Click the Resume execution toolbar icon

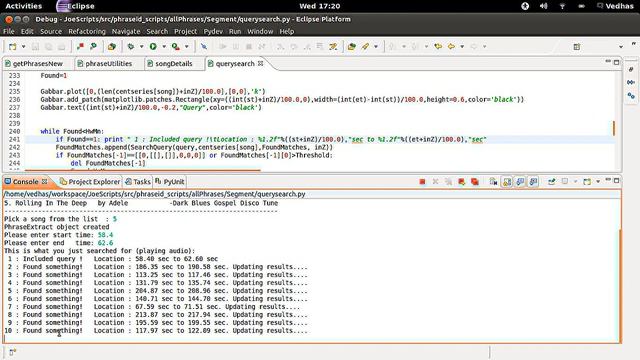tap(223, 47)
